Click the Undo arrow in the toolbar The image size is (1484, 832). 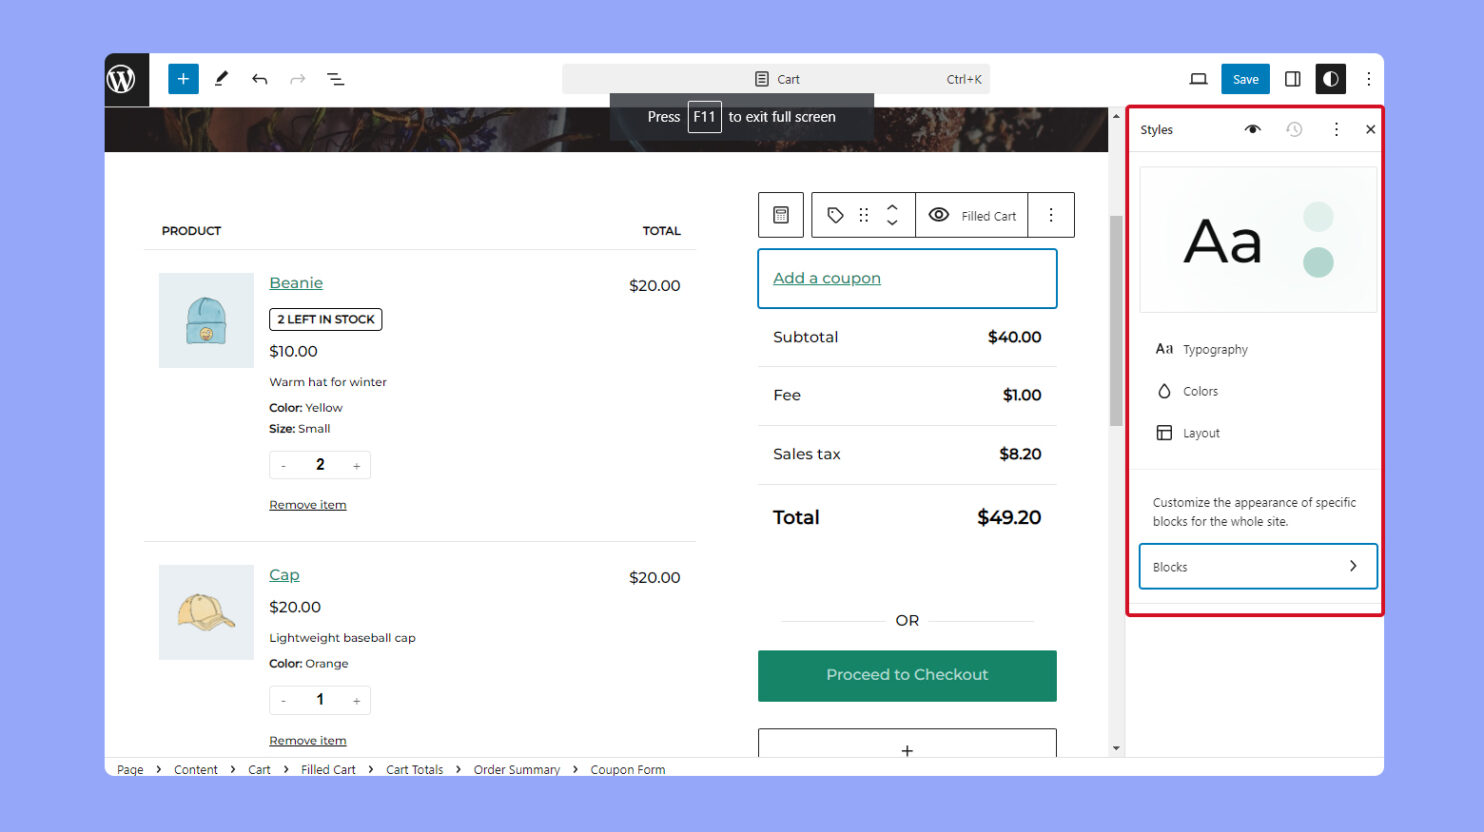click(259, 78)
